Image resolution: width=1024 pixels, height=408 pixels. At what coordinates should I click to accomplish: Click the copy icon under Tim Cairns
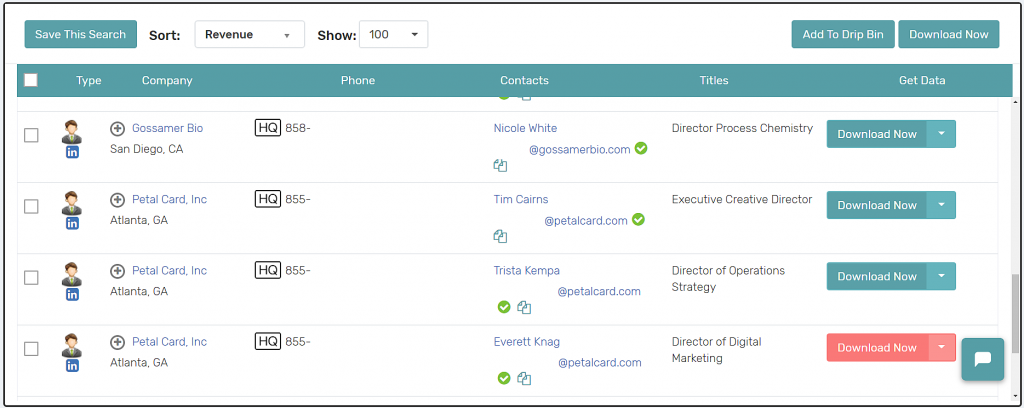[500, 237]
